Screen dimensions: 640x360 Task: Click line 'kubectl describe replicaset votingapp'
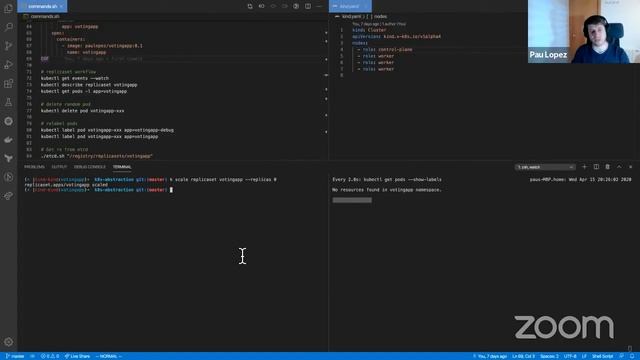click(x=89, y=85)
